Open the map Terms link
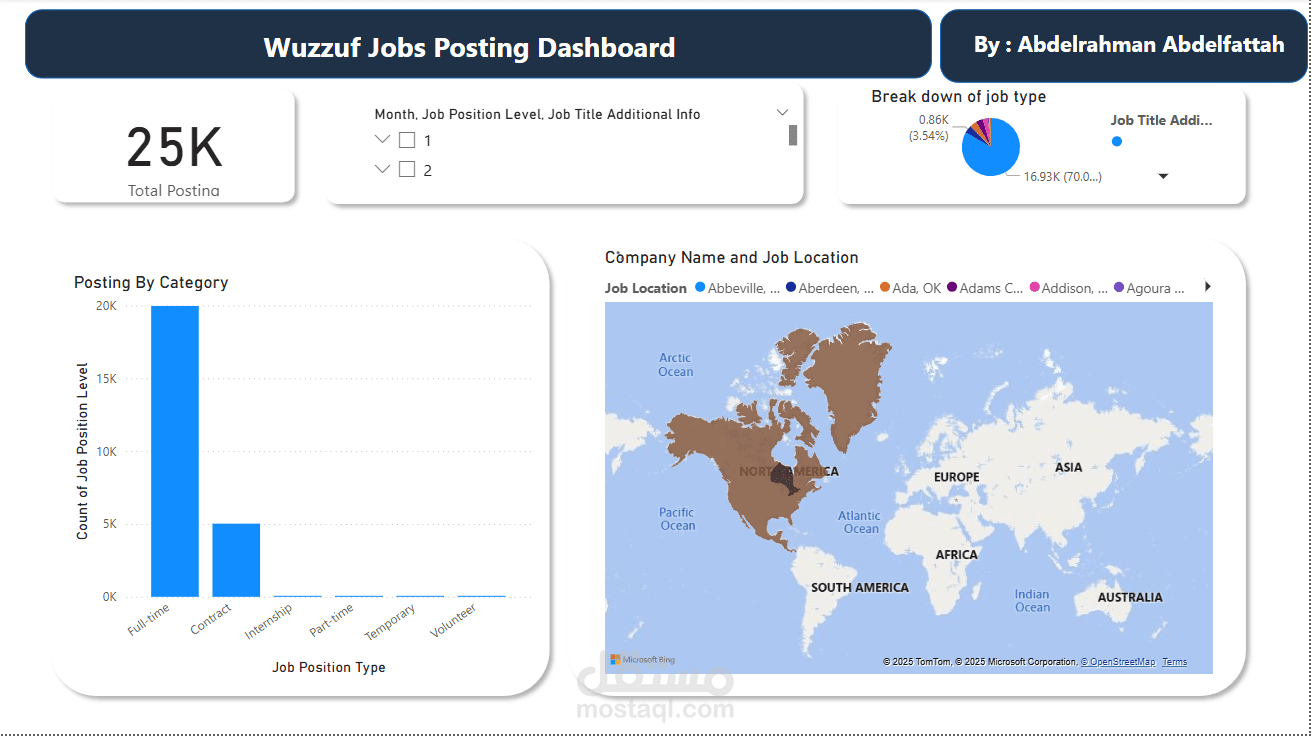 pyautogui.click(x=1175, y=662)
